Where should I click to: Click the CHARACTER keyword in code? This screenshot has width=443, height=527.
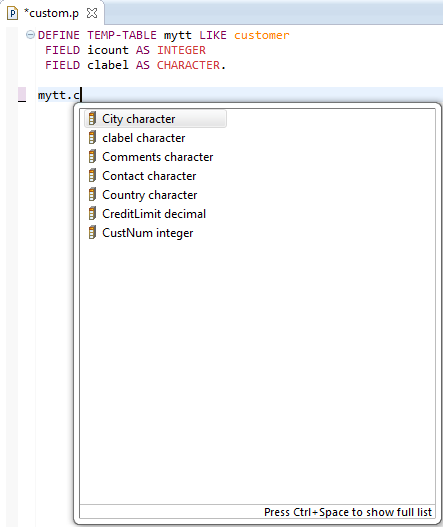coord(188,65)
